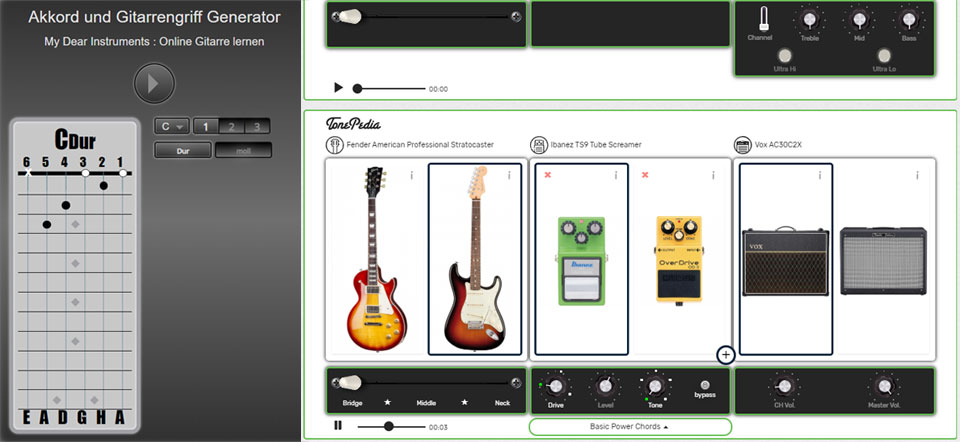Viewport: 960px width, 442px height.
Task: Show info for the Stratocaster guitar
Action: [x=509, y=175]
